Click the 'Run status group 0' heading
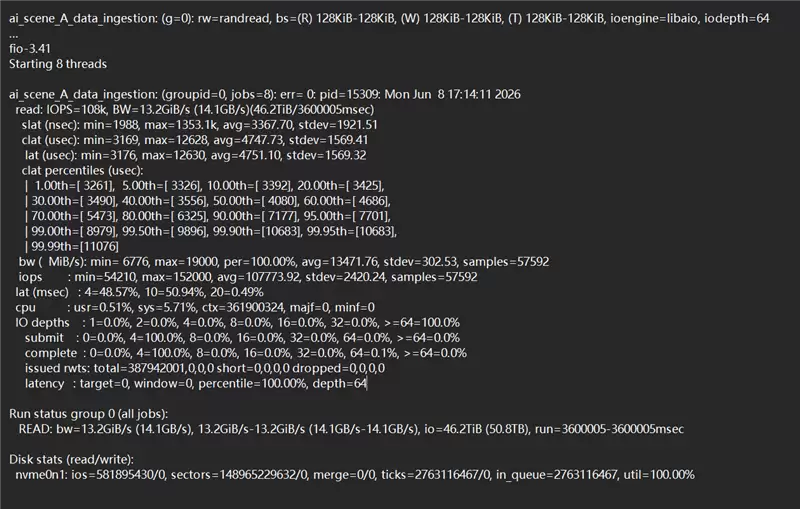This screenshot has height=509, width=800. [x=88, y=414]
